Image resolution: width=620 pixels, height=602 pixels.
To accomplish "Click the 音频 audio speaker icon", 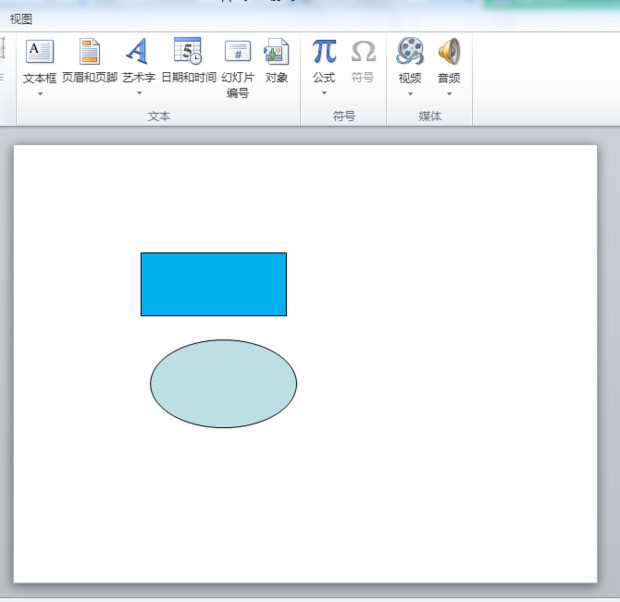I will click(x=449, y=51).
